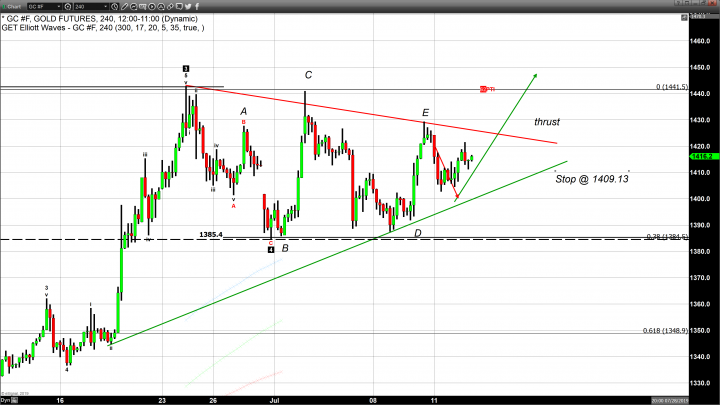Toggle the Dyn label at bottom-left
720x405 pixels.
(x=7, y=395)
